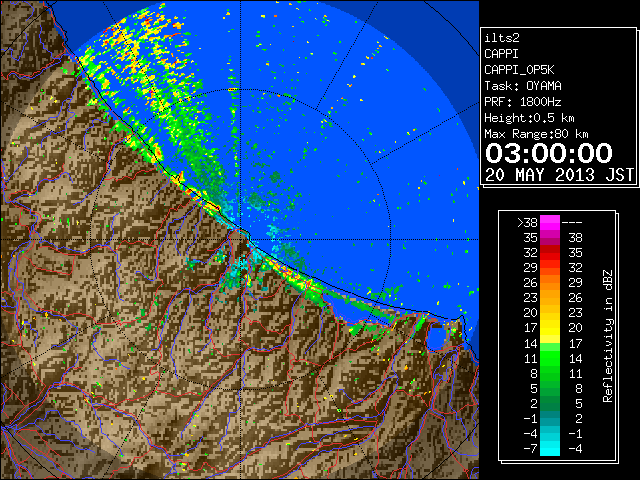
Task: Click the '---' legend entry
Action: 572,222
